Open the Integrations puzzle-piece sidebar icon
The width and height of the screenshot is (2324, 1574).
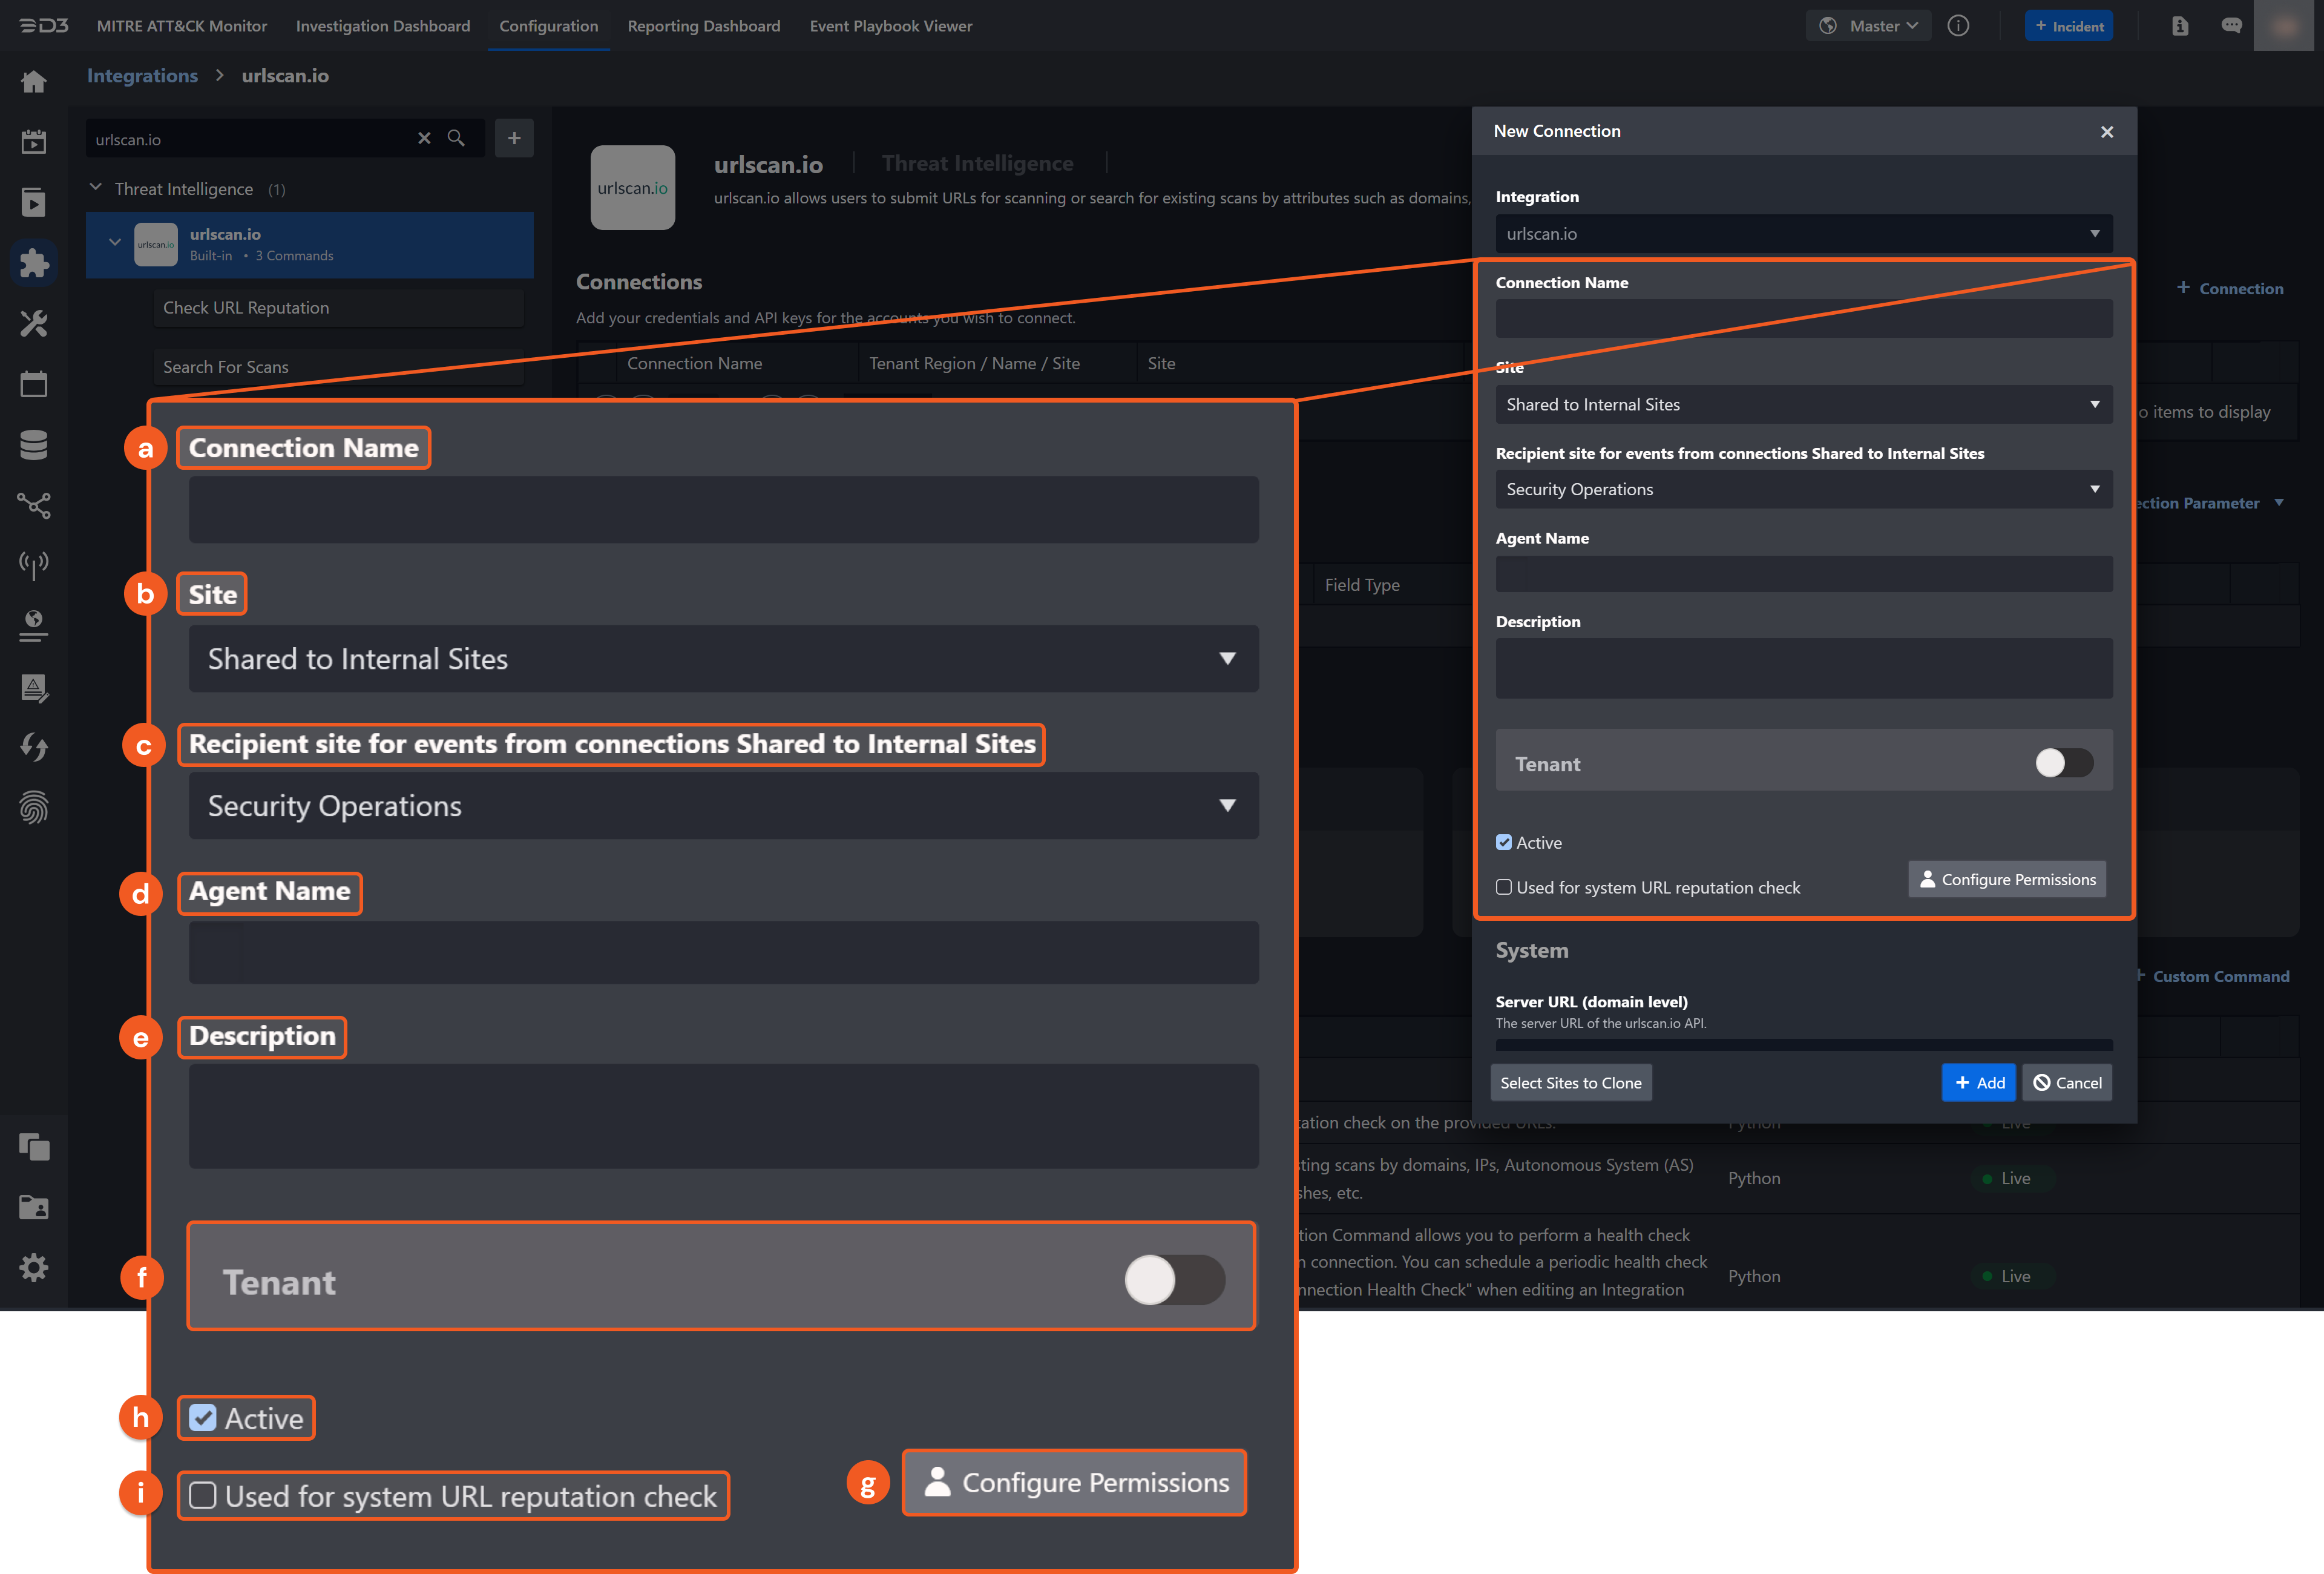pos(34,263)
